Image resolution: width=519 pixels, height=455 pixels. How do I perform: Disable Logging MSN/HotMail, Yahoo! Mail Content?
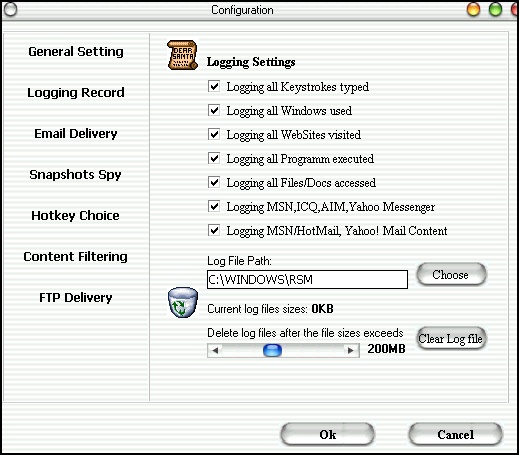[214, 230]
